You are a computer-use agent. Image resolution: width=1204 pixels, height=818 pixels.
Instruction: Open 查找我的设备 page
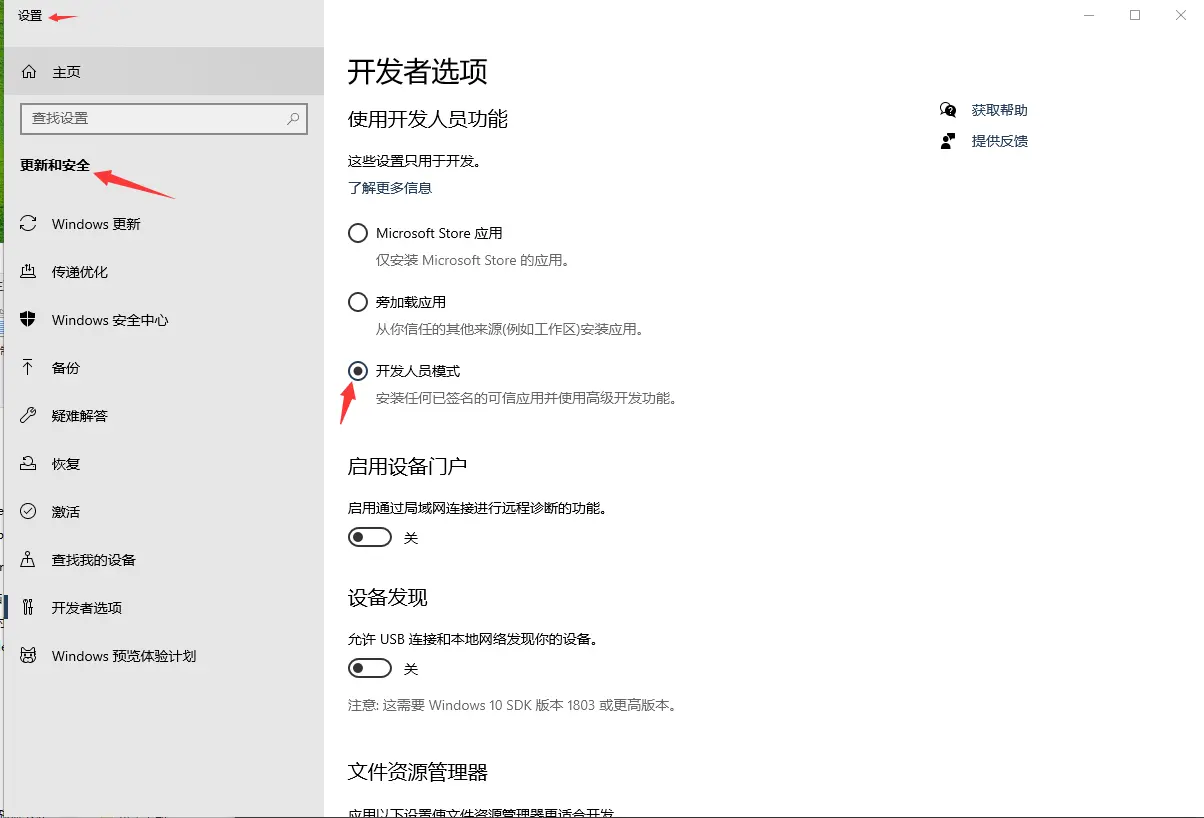(164, 560)
